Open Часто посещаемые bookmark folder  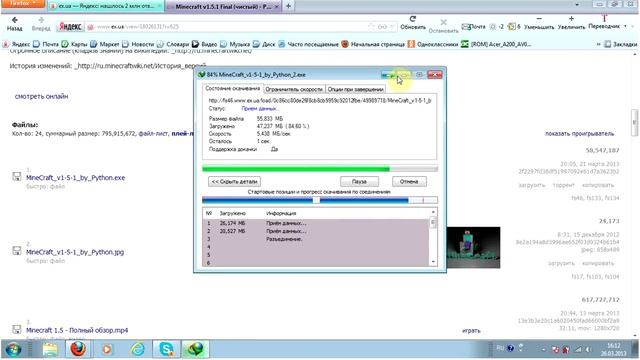click(309, 44)
